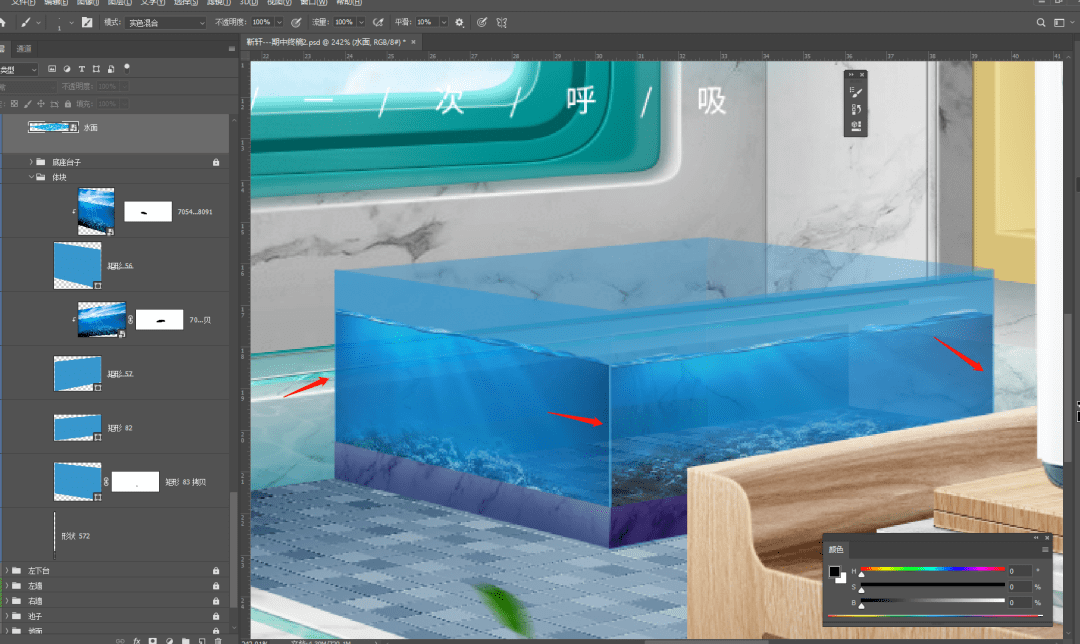Toggle symmetry paint butterfly icon

(x=503, y=22)
